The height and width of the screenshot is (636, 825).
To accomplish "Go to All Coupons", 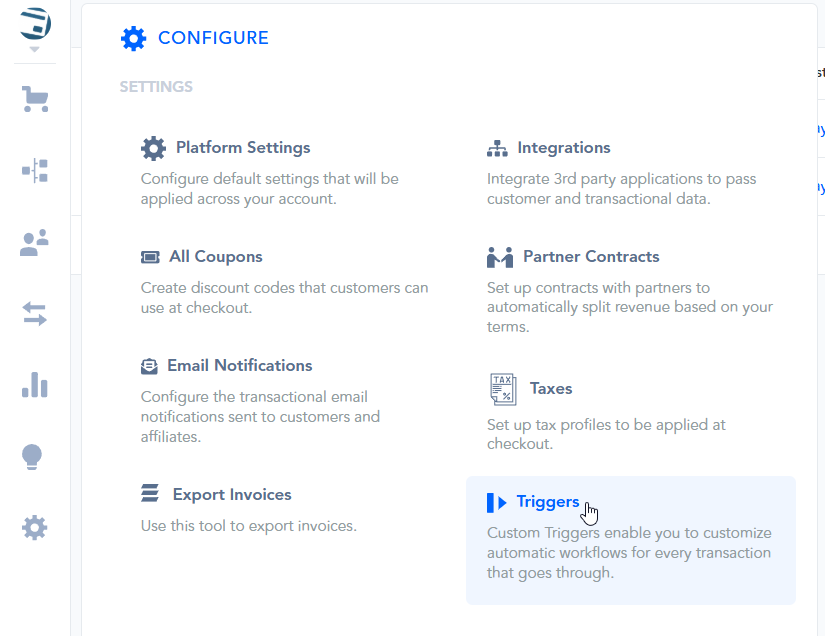I will coord(215,257).
